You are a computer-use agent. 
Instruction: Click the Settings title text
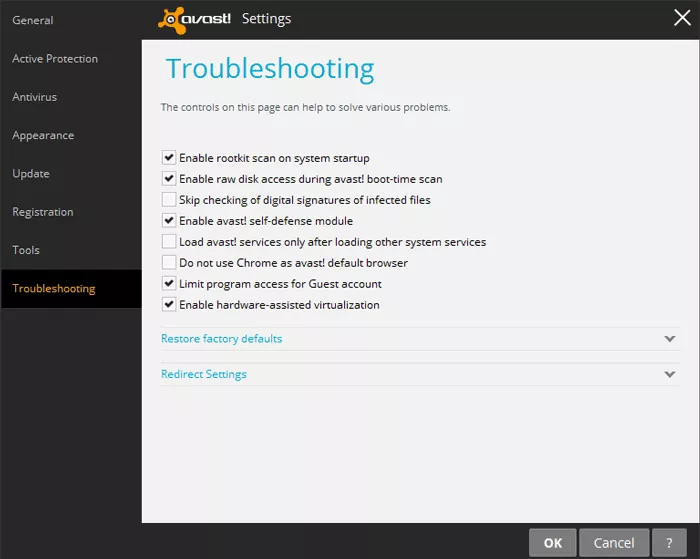pyautogui.click(x=267, y=19)
